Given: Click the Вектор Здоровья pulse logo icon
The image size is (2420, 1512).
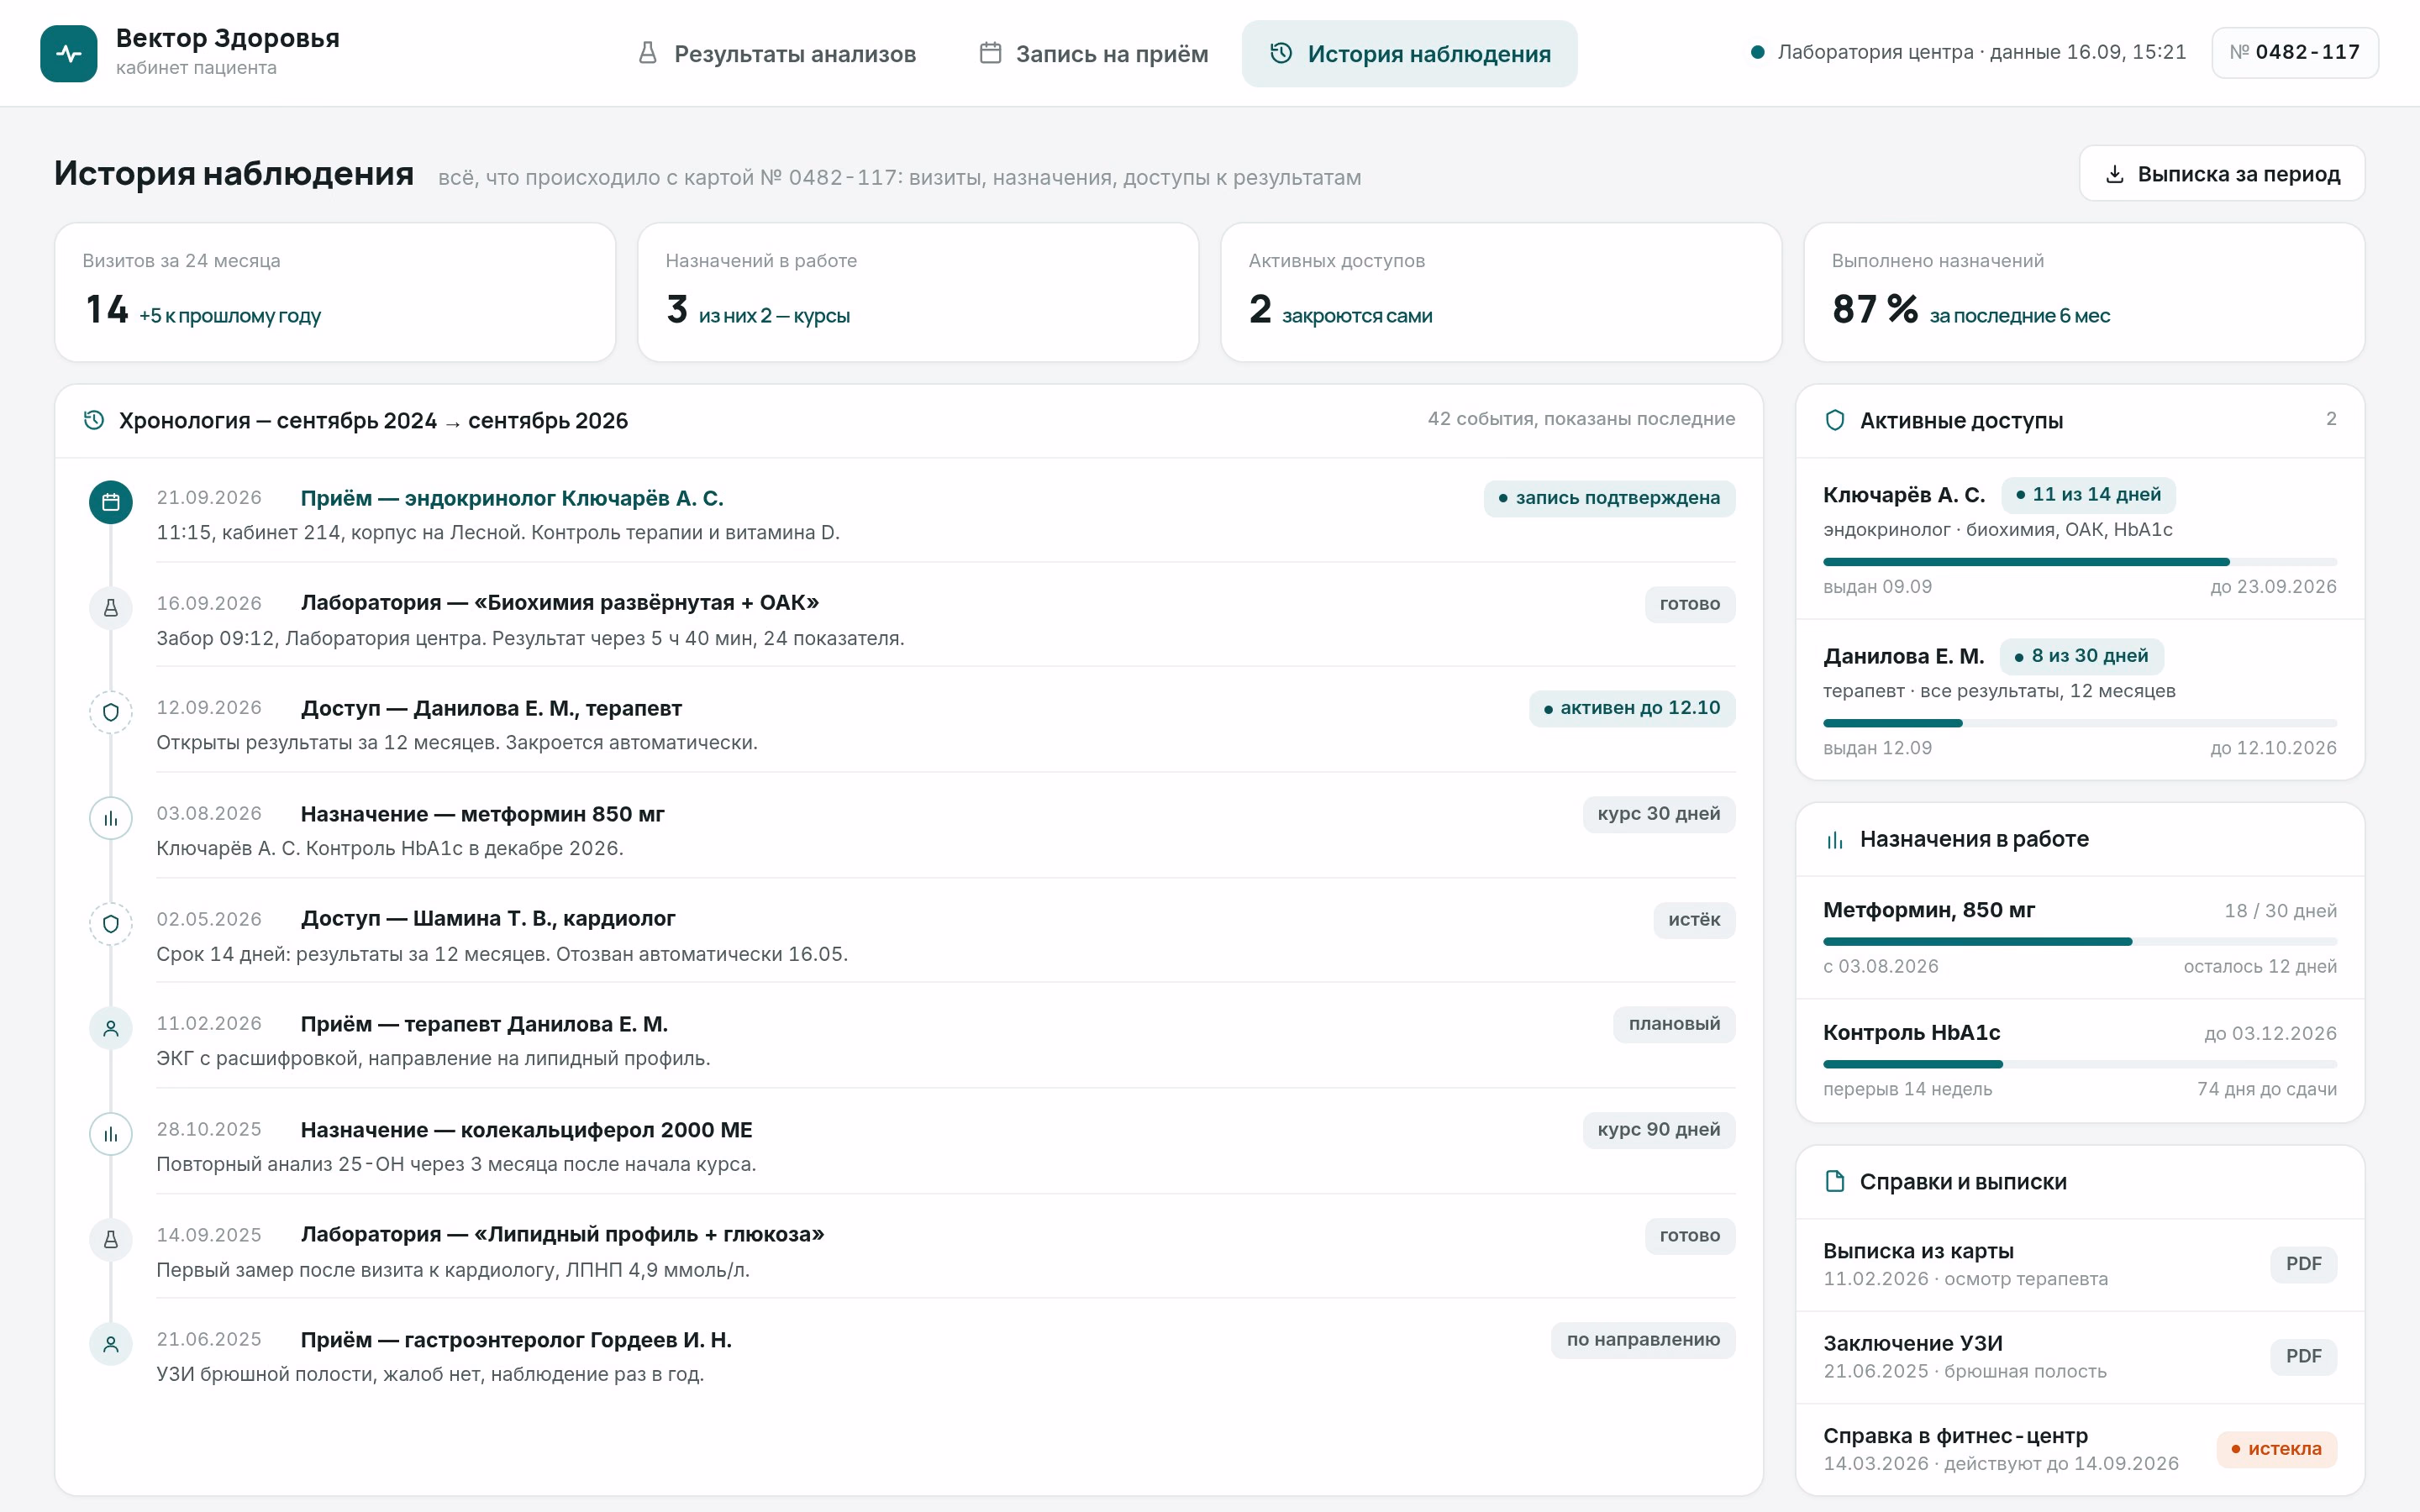Looking at the screenshot, I should point(69,54).
